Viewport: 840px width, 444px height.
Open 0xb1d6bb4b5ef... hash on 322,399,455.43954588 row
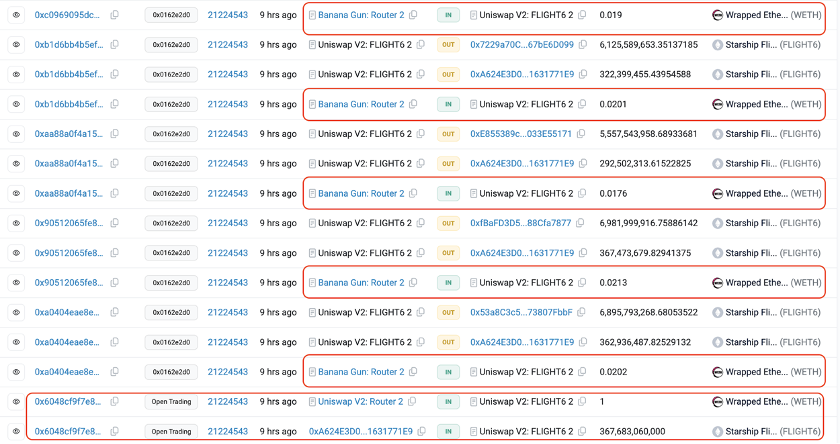69,74
